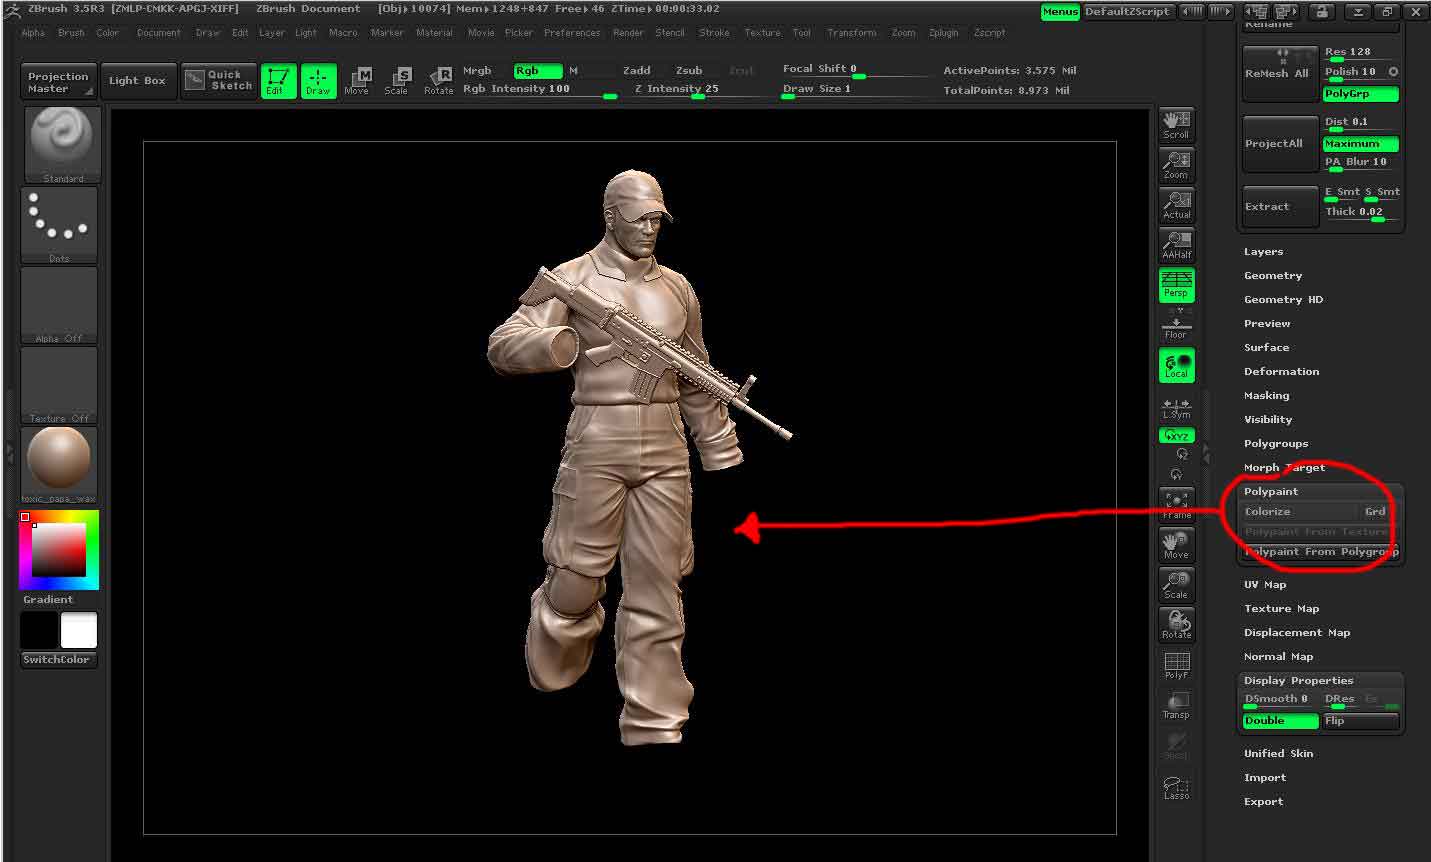This screenshot has height=862, width=1431.
Task: Expand the Geometry subpalette
Action: (x=1273, y=276)
